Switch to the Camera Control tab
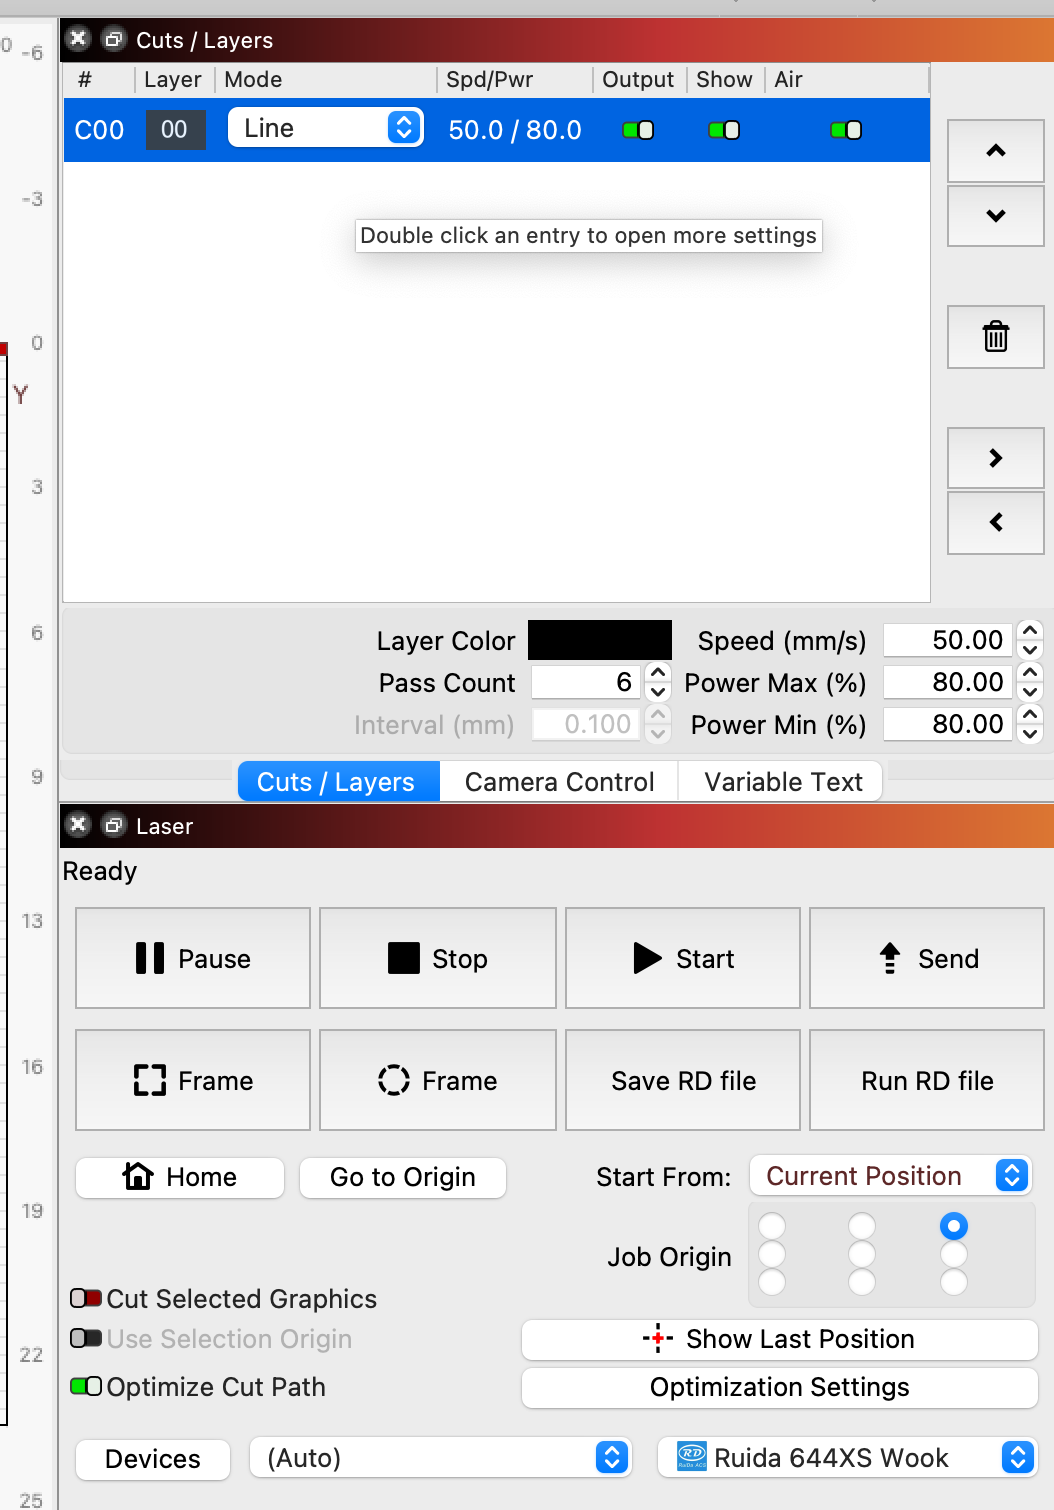1054x1510 pixels. coord(559,782)
